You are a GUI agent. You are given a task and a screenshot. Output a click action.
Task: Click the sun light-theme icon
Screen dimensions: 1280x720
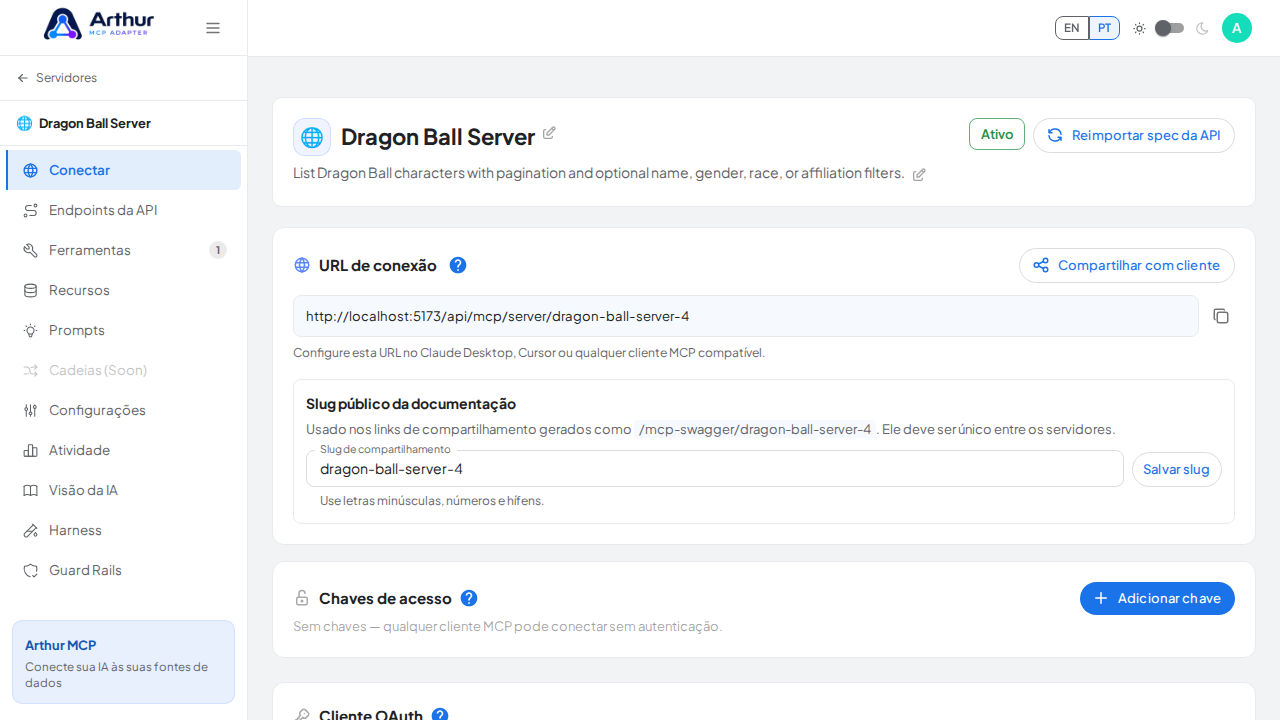[x=1139, y=28]
